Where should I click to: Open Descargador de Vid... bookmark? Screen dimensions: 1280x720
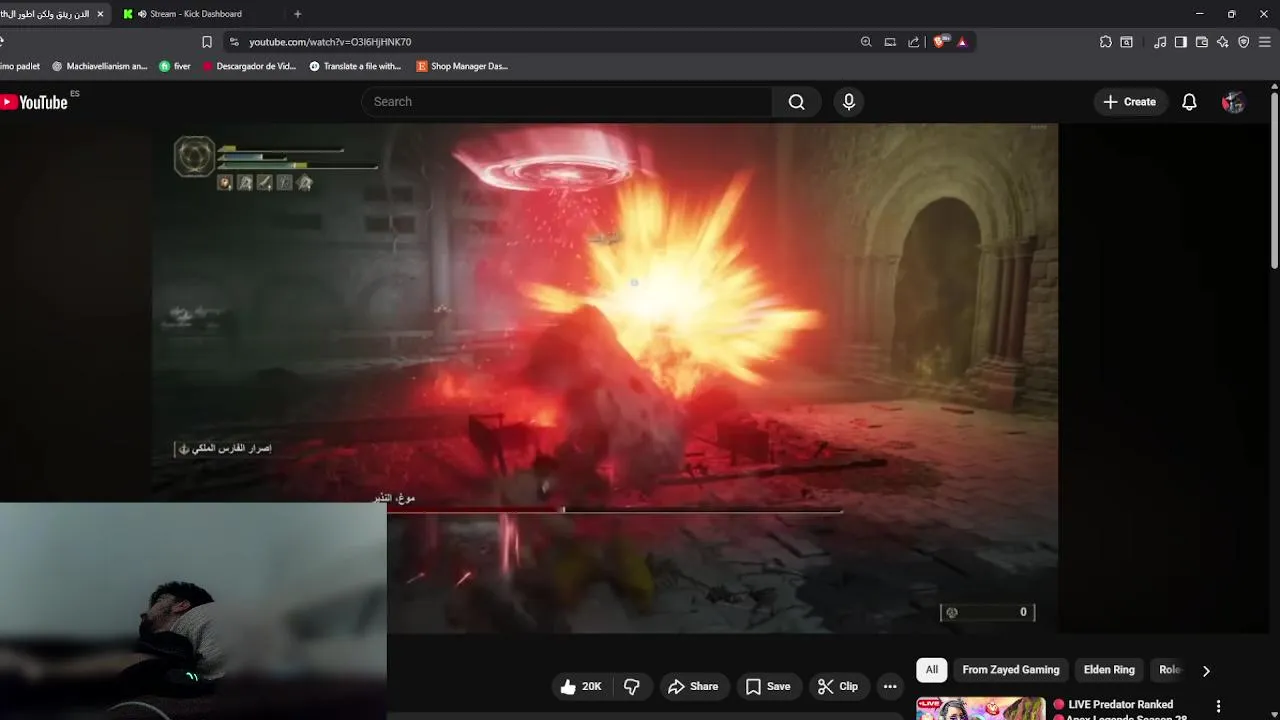pos(250,66)
